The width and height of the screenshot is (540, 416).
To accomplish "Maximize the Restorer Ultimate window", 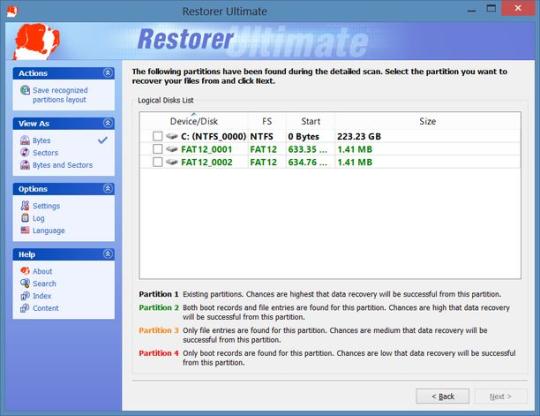I will tap(491, 8).
